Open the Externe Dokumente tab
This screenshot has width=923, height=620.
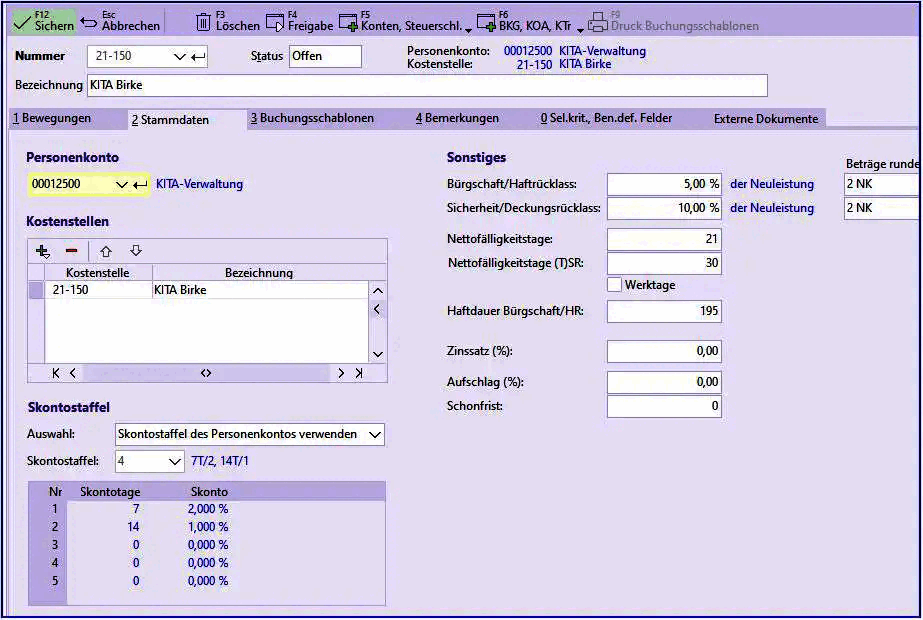click(x=766, y=119)
